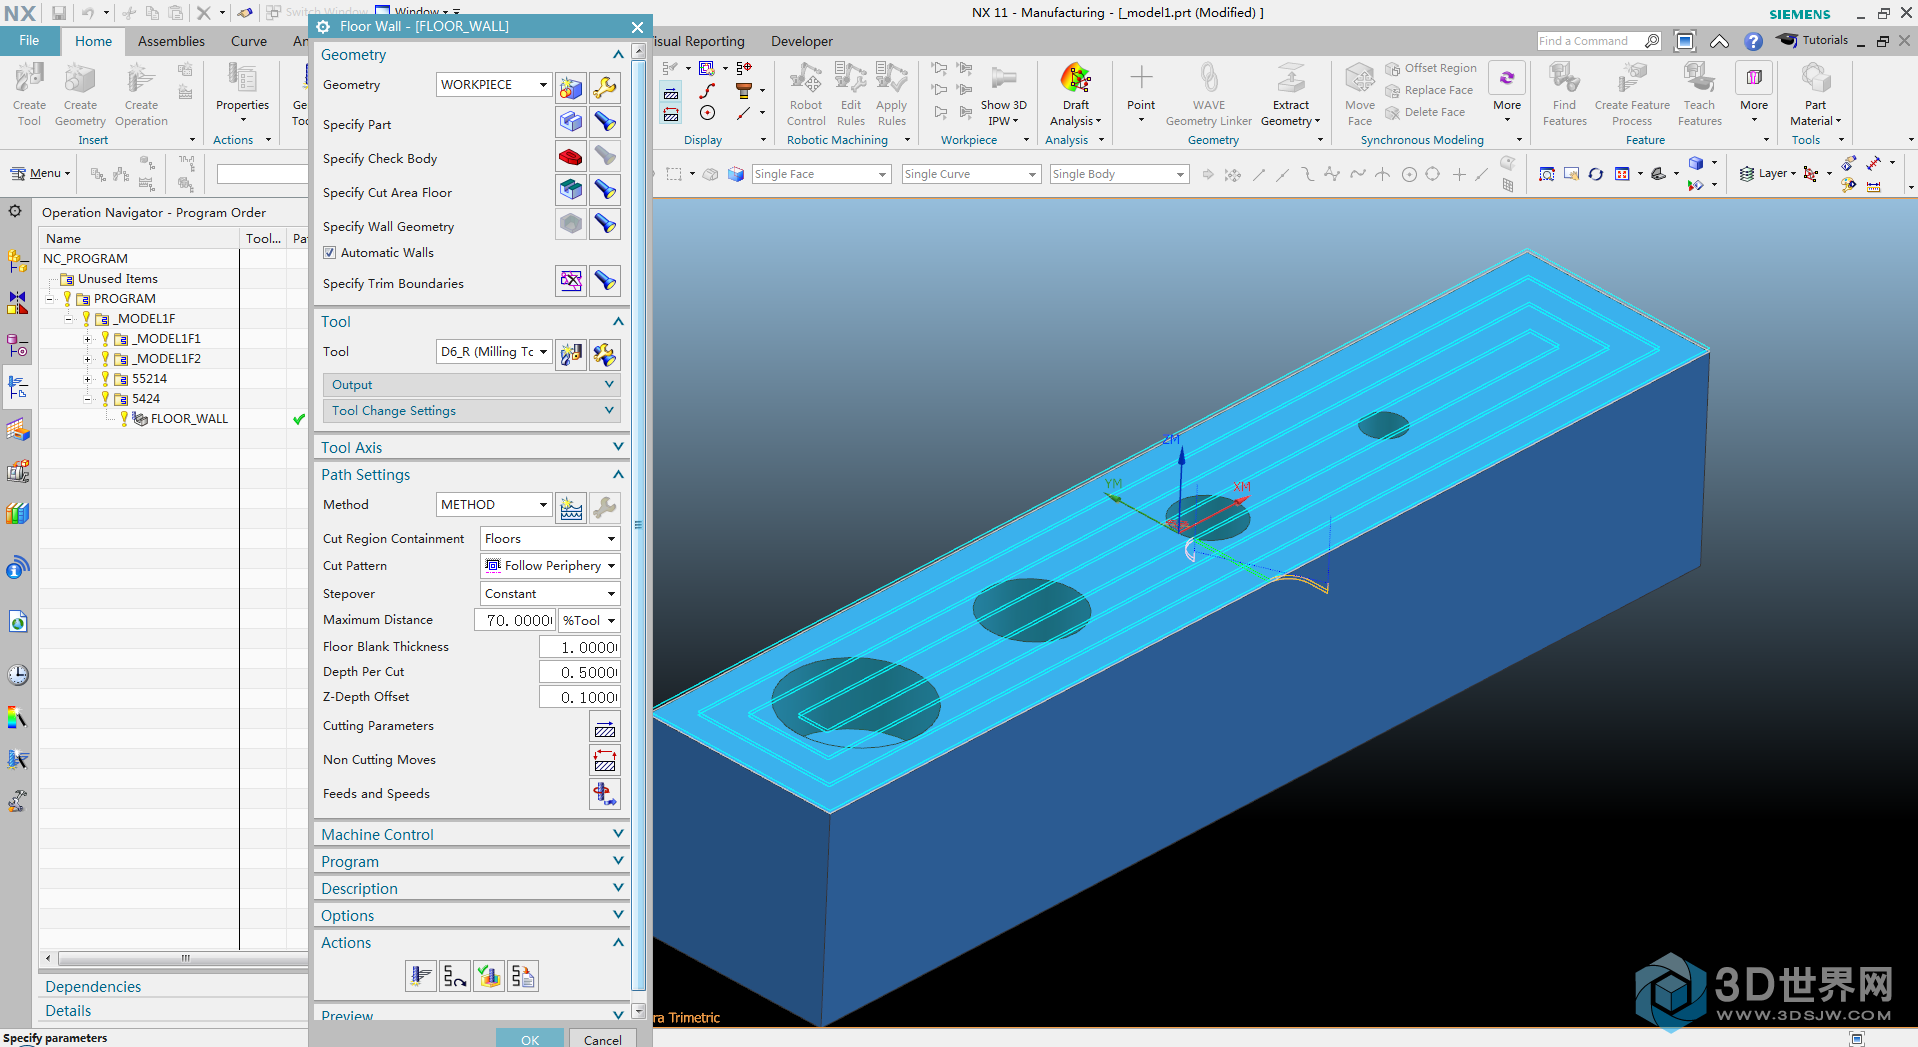Collapse the Path Settings section

[x=471, y=474]
